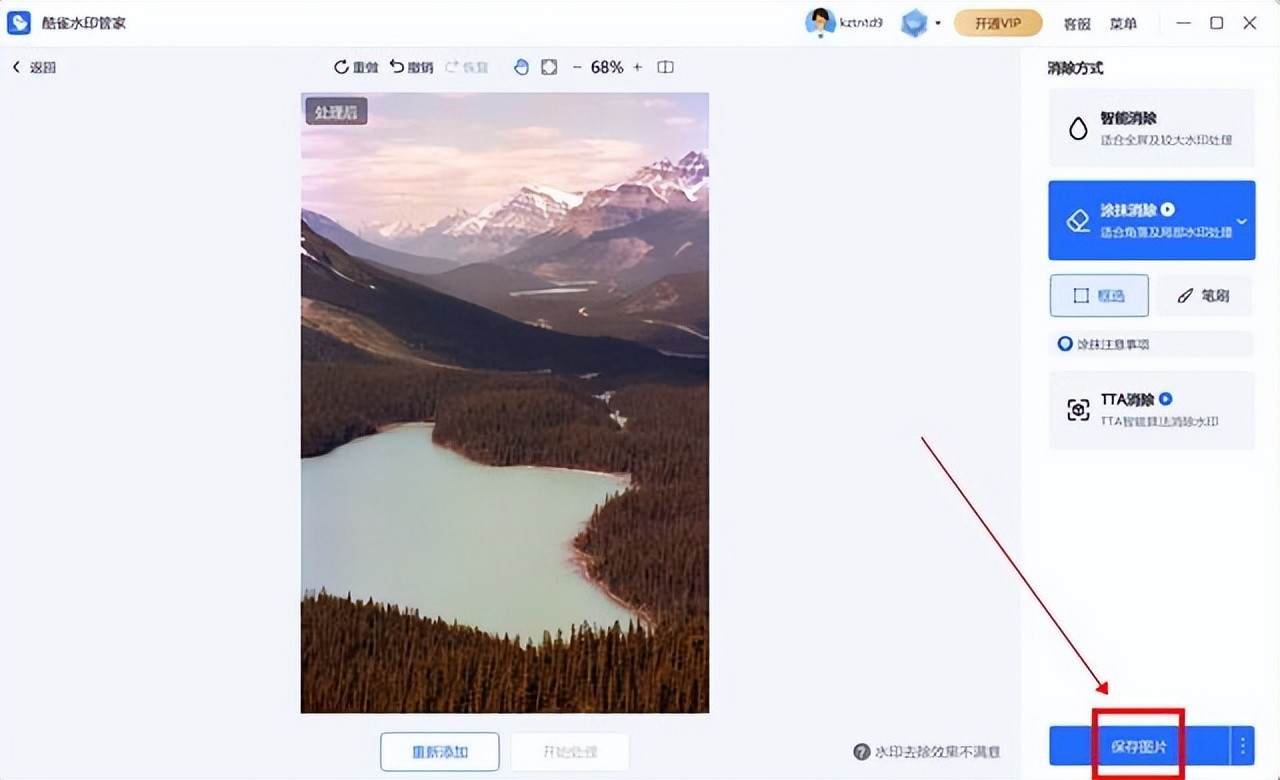Toggle the split compare view icon

(x=665, y=67)
